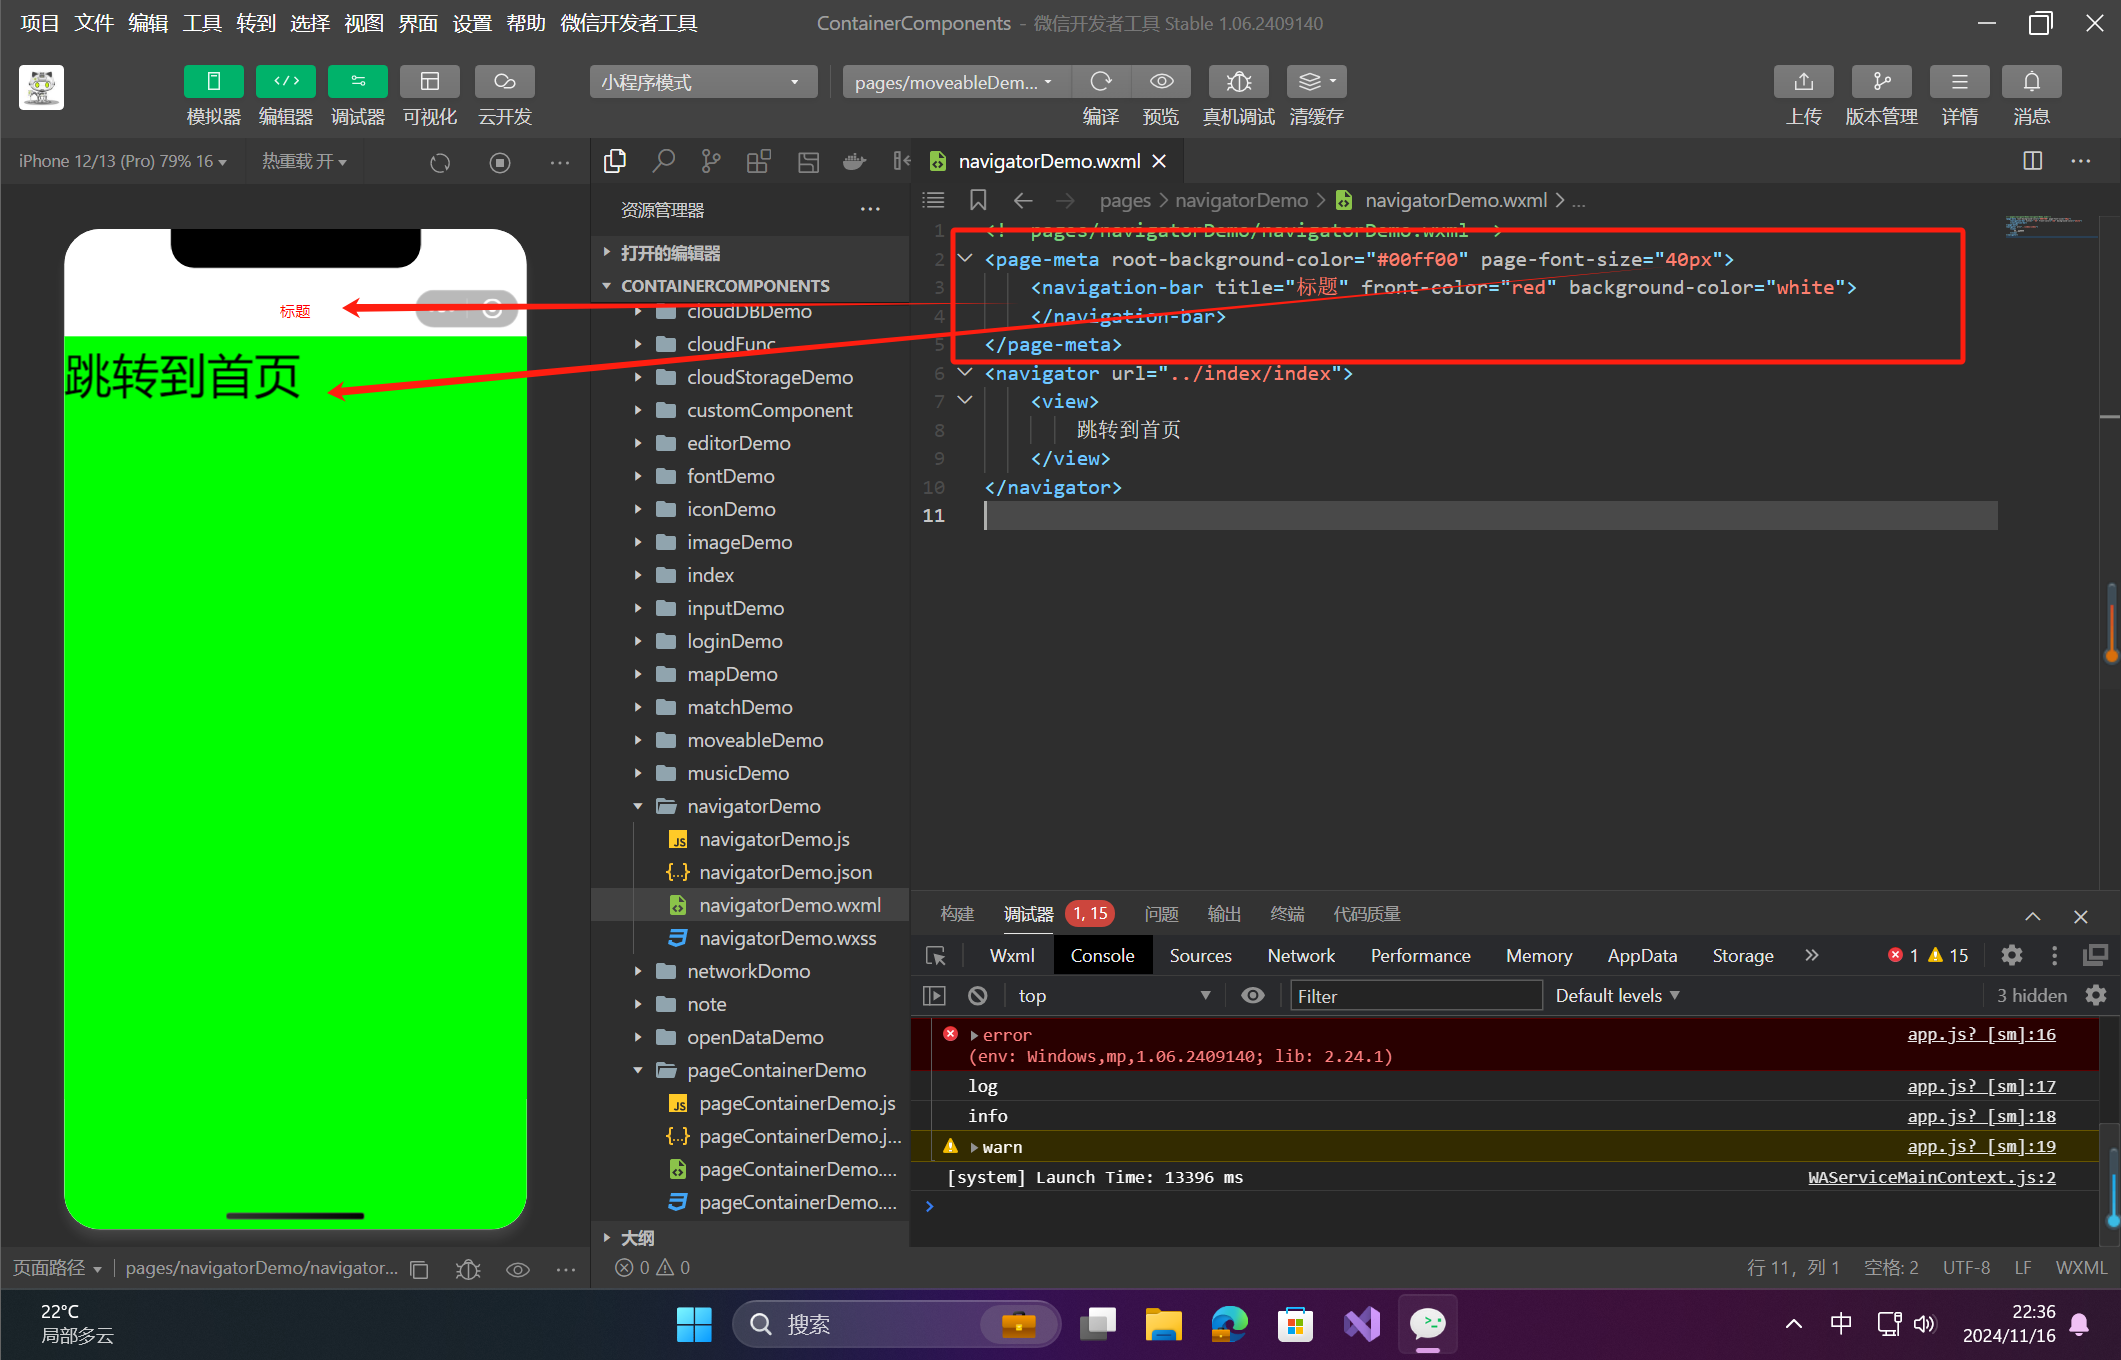Click the real device debug bug icon
Screen dimensions: 2121x1360
click(1238, 82)
